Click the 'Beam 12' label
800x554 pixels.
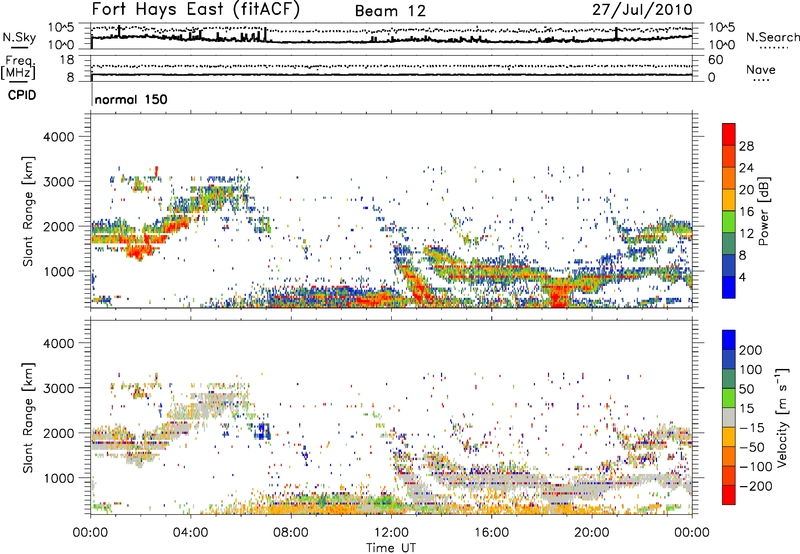pos(390,11)
